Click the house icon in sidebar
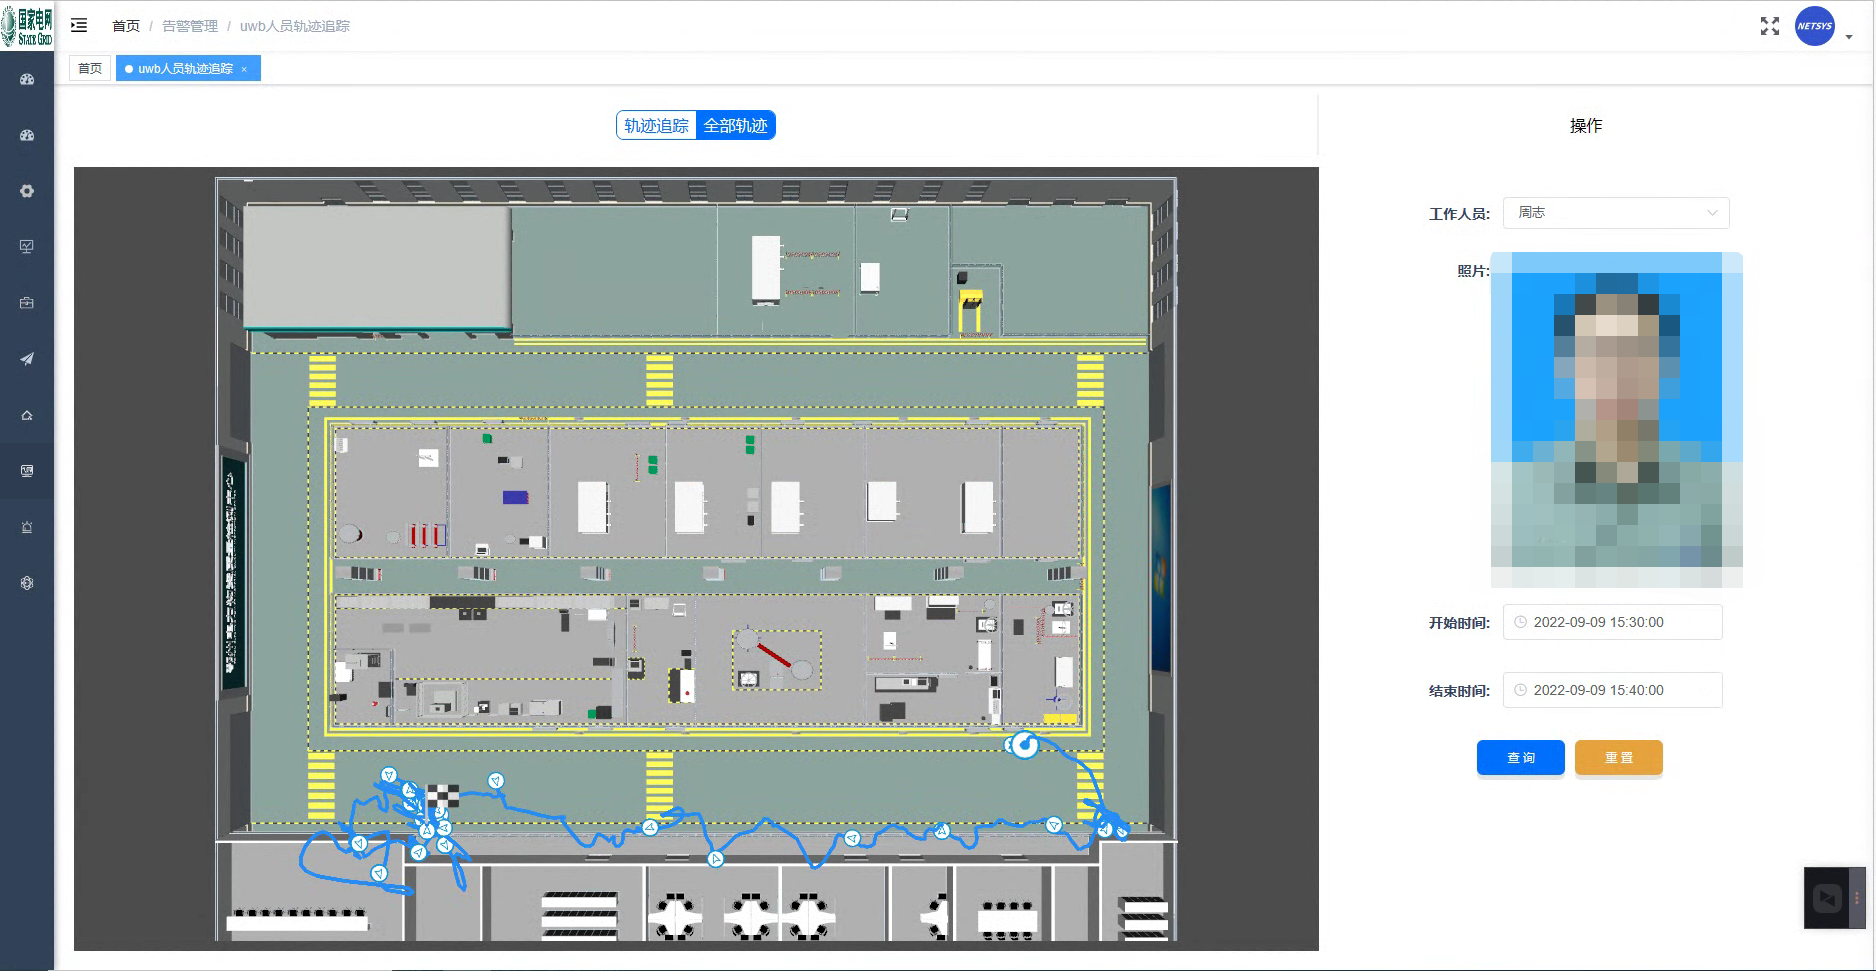The height and width of the screenshot is (971, 1876). click(27, 415)
